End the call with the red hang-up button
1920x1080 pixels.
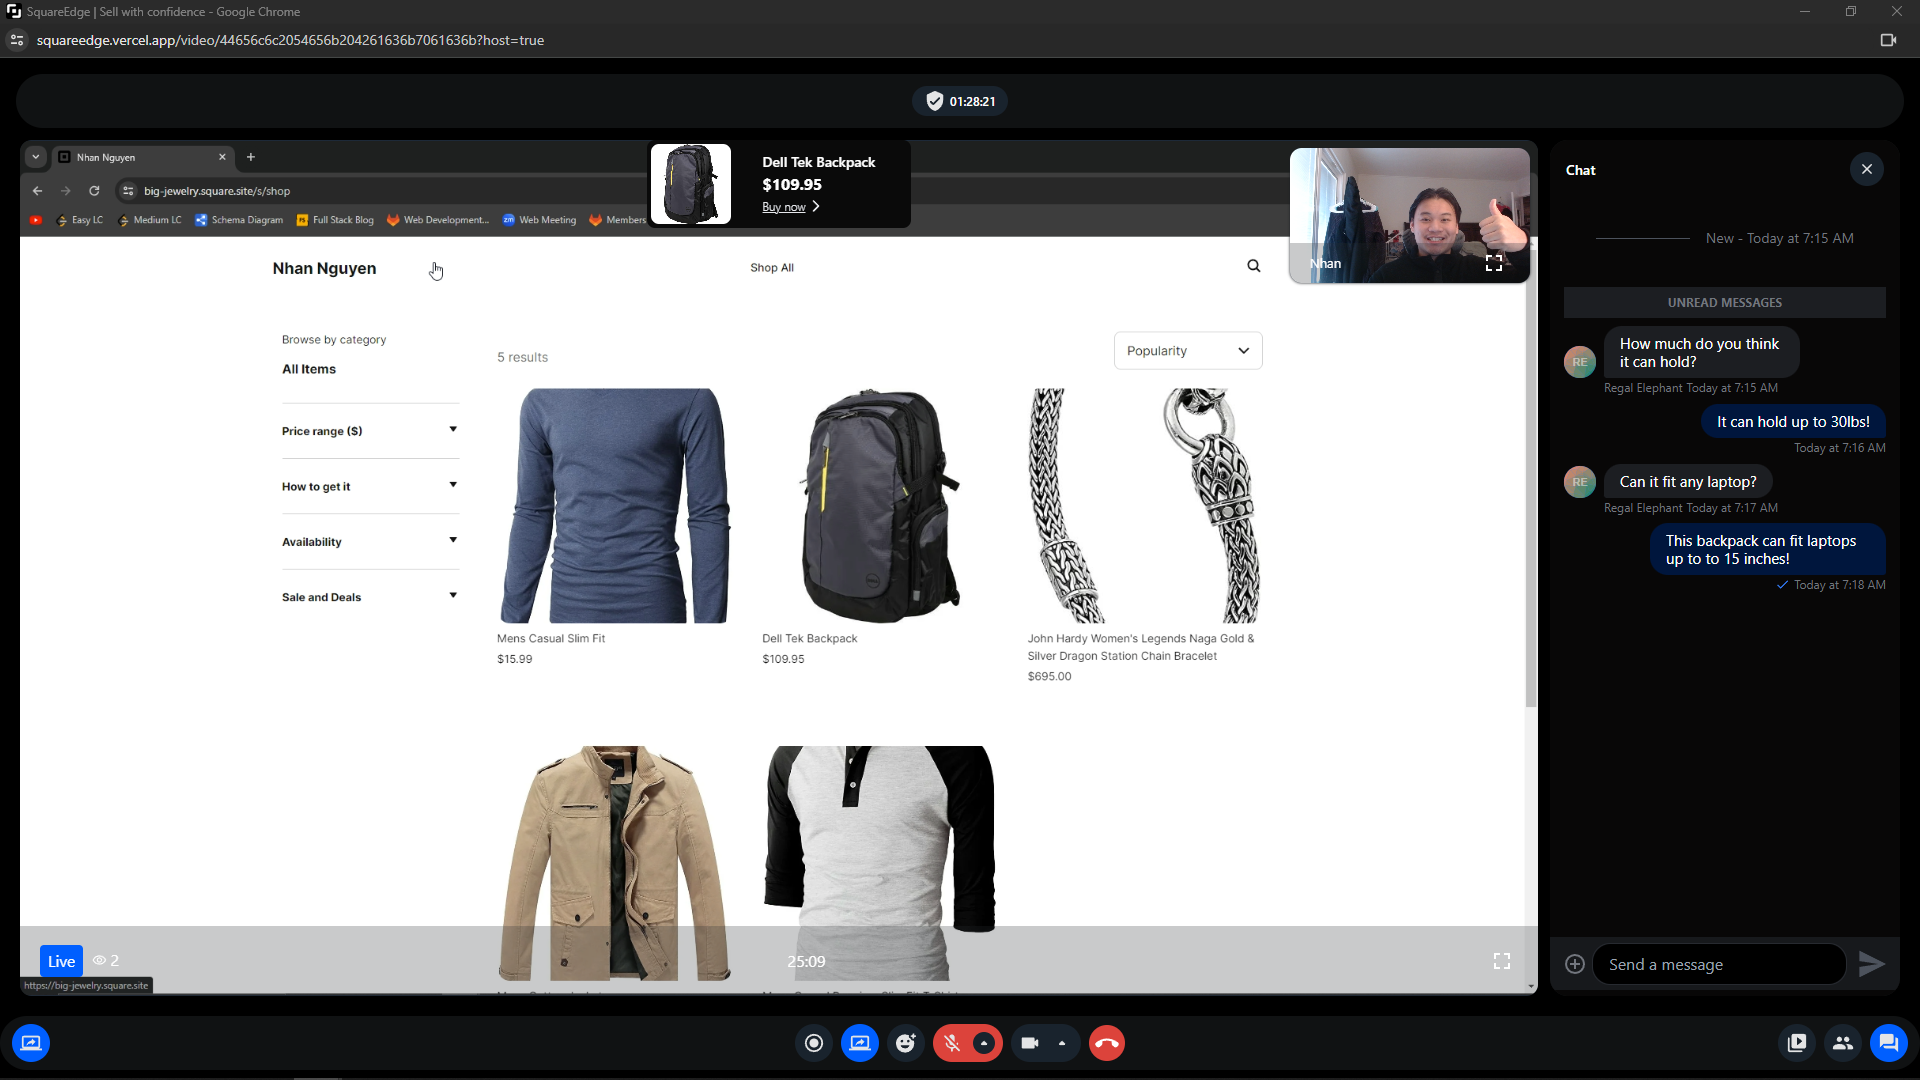[1107, 1043]
